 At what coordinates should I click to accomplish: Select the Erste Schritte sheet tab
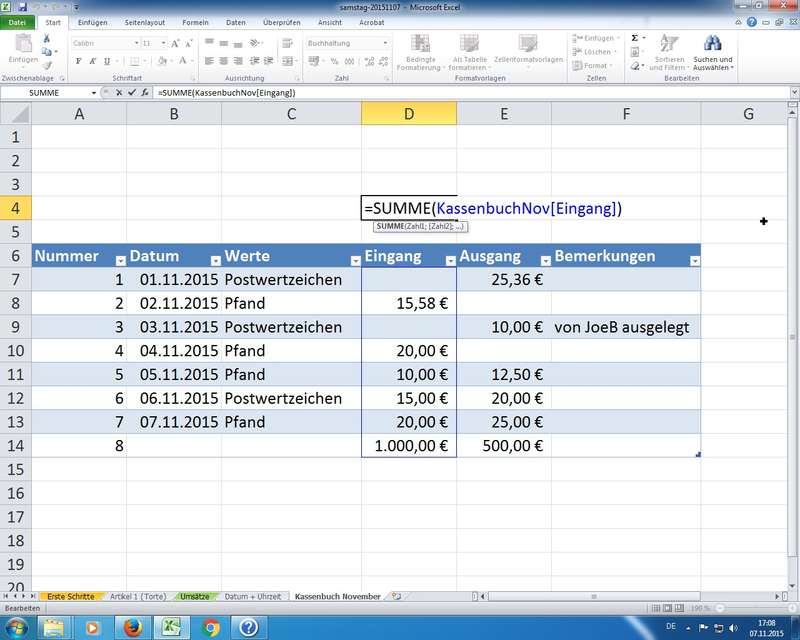coord(70,596)
